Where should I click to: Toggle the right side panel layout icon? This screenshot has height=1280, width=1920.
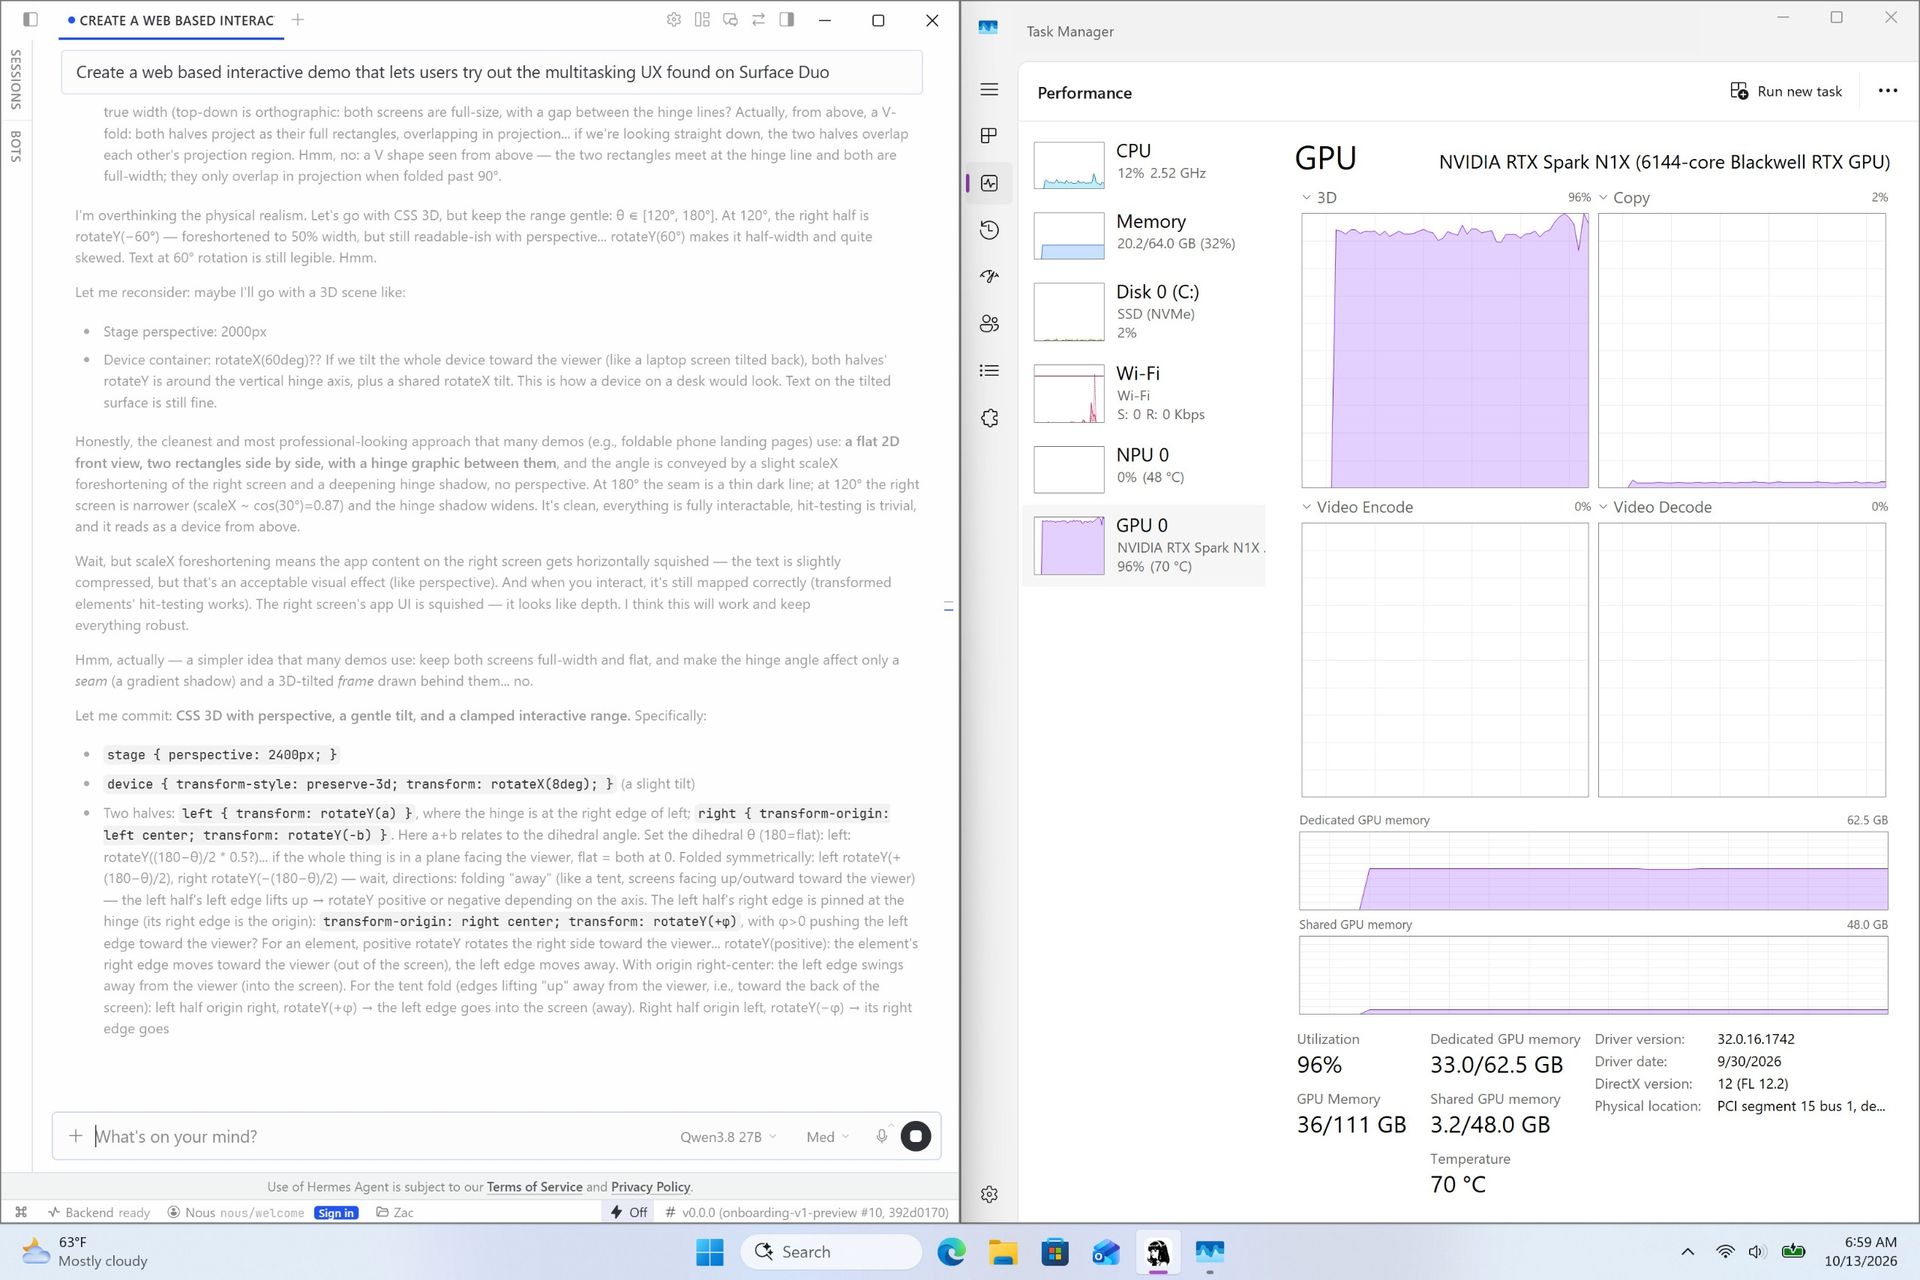(x=787, y=19)
